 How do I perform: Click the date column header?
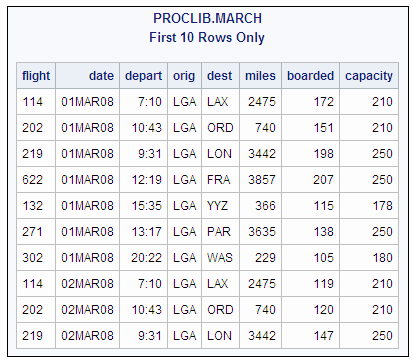pos(88,76)
